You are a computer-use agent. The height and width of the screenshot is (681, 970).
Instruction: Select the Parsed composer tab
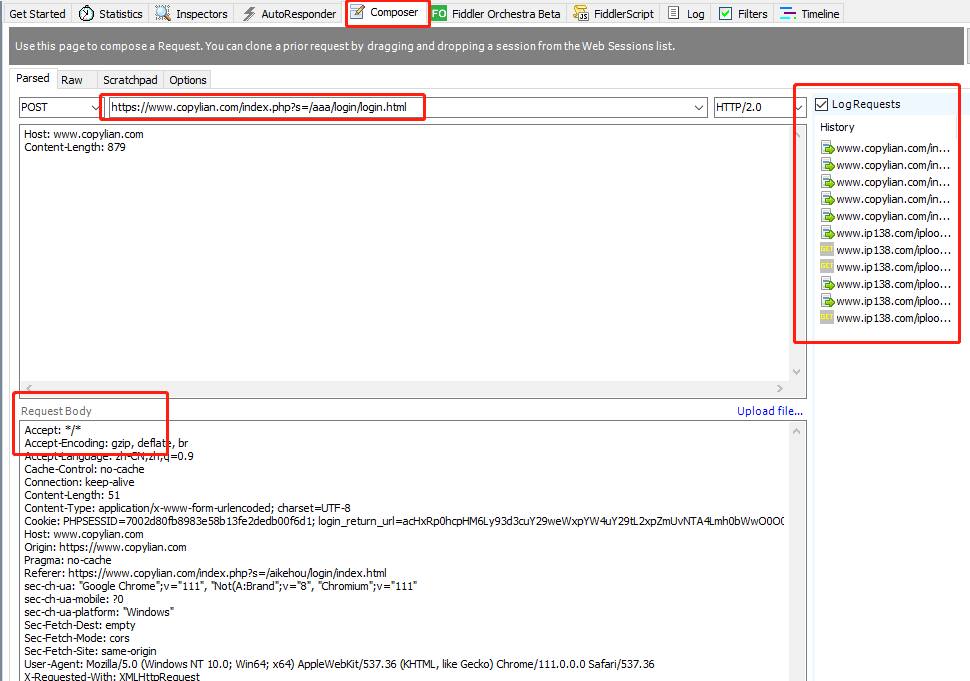click(x=33, y=79)
